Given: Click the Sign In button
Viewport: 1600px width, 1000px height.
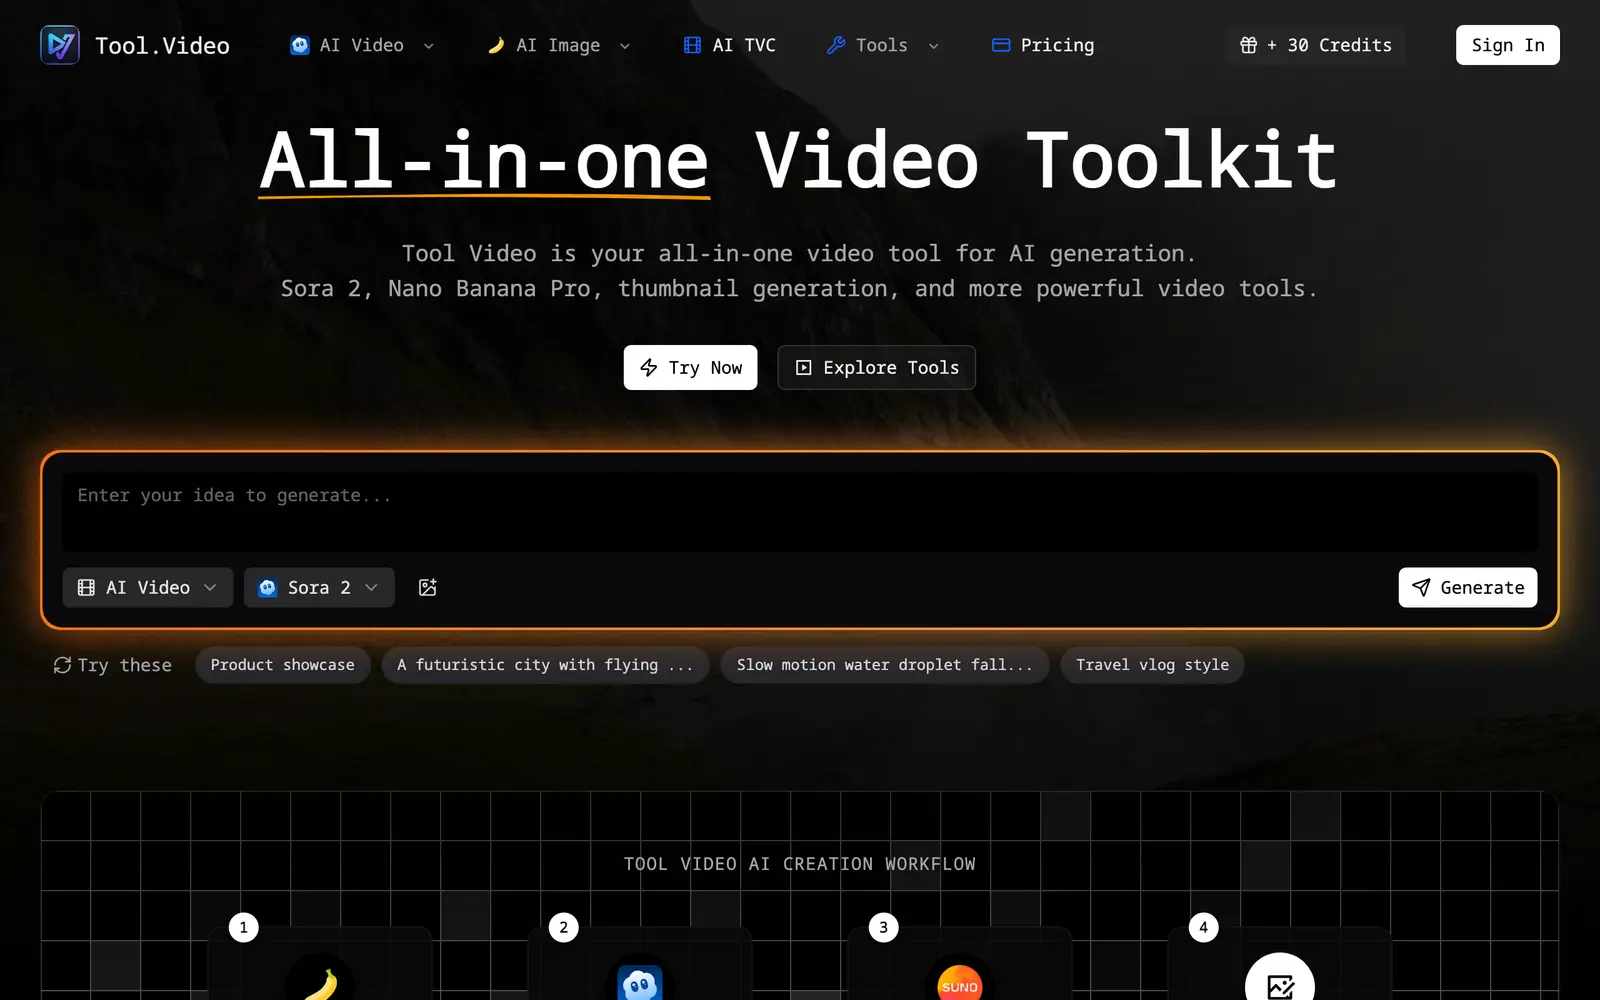Looking at the screenshot, I should coord(1508,45).
